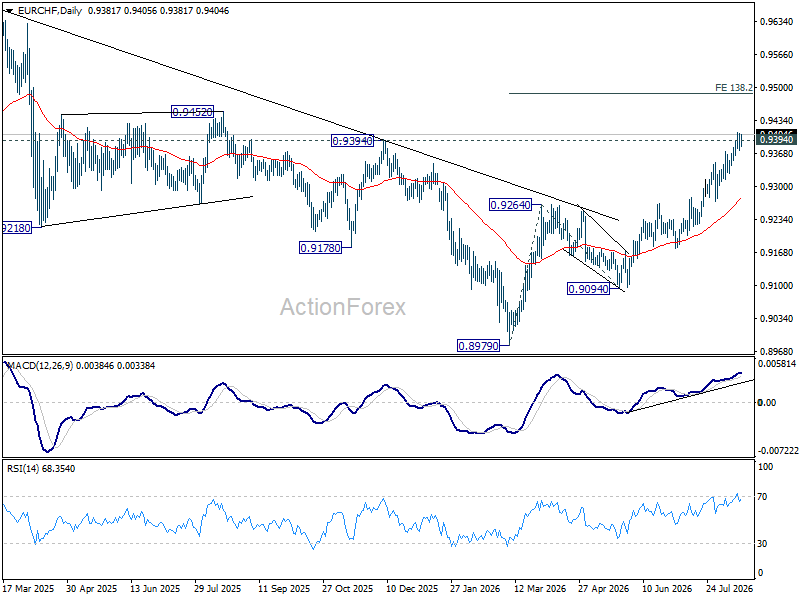Image resolution: width=800 pixels, height=600 pixels.
Task: Select the 27 Apr 2026 date label
Action: click(604, 589)
